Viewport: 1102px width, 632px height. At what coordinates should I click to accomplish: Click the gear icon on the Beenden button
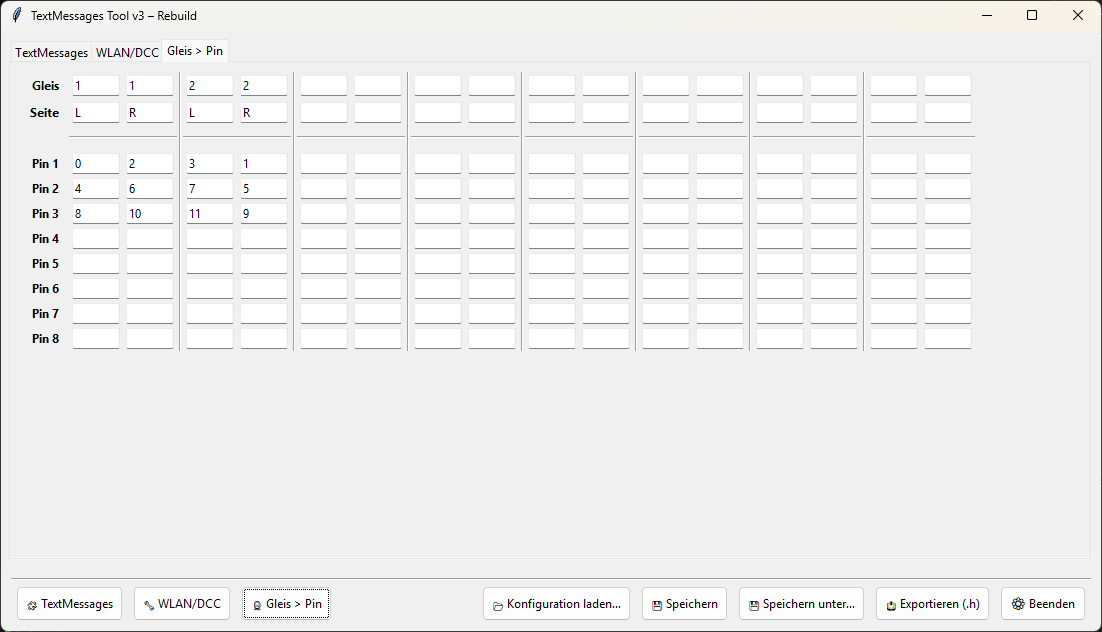coord(1018,604)
